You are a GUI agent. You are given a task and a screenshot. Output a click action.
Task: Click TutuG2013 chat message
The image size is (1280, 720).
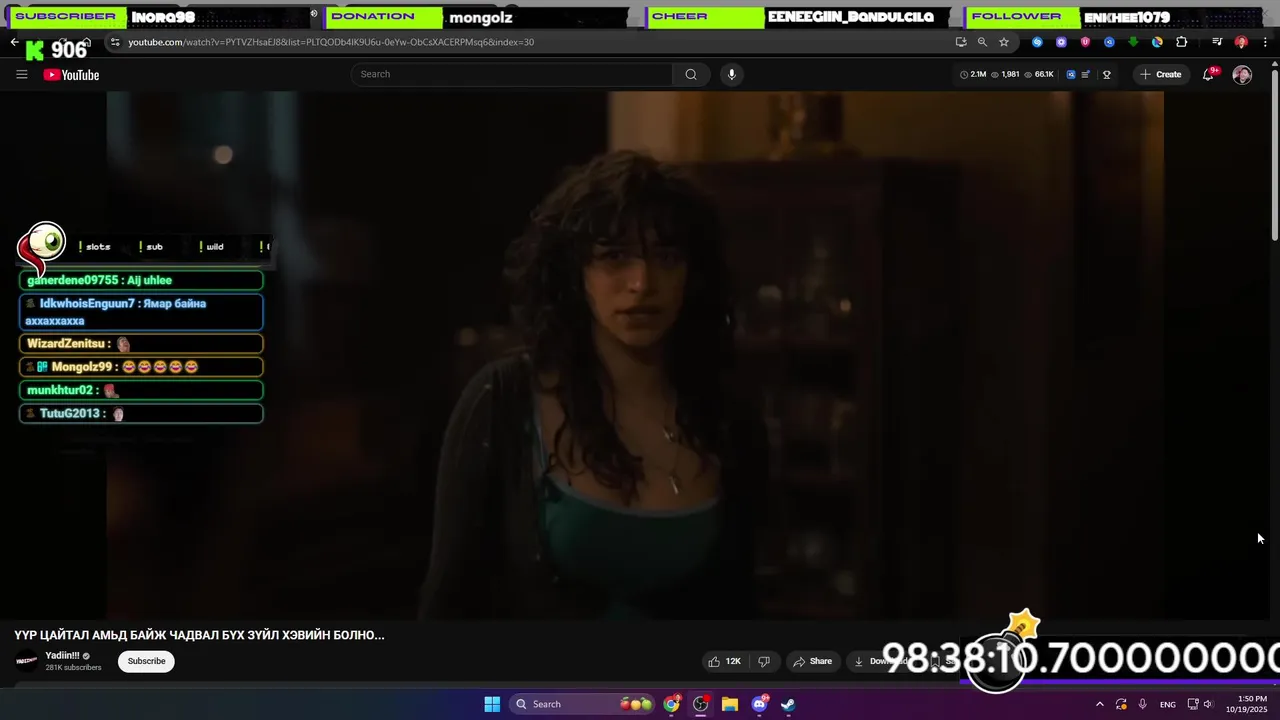click(141, 414)
